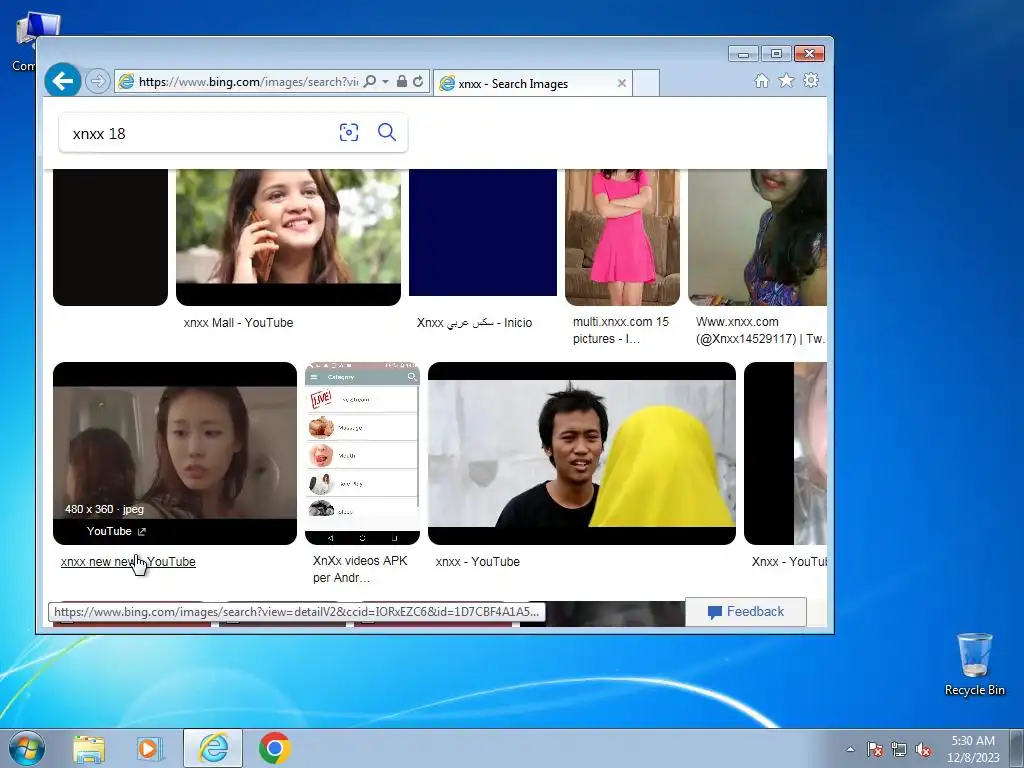Open the man with yellow veil thumbnail
The image size is (1024, 768).
[x=581, y=453]
